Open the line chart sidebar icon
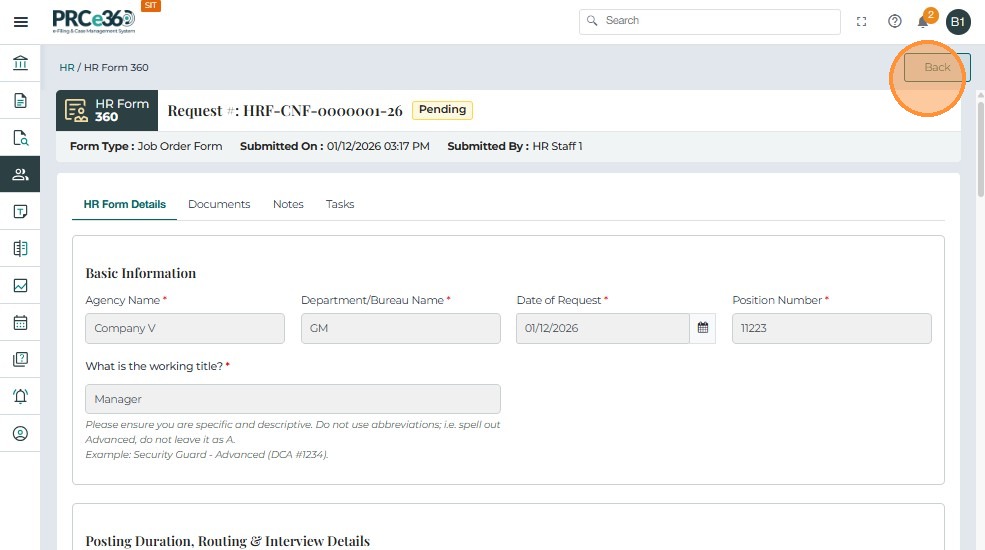985x550 pixels. point(20,285)
